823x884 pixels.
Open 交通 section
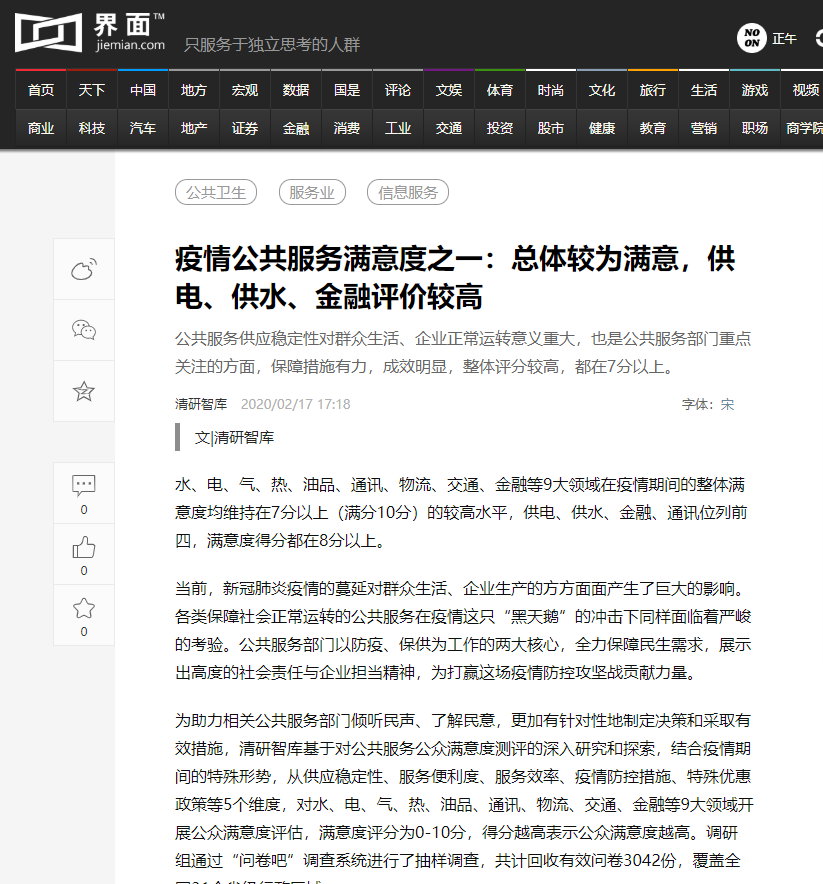(449, 128)
